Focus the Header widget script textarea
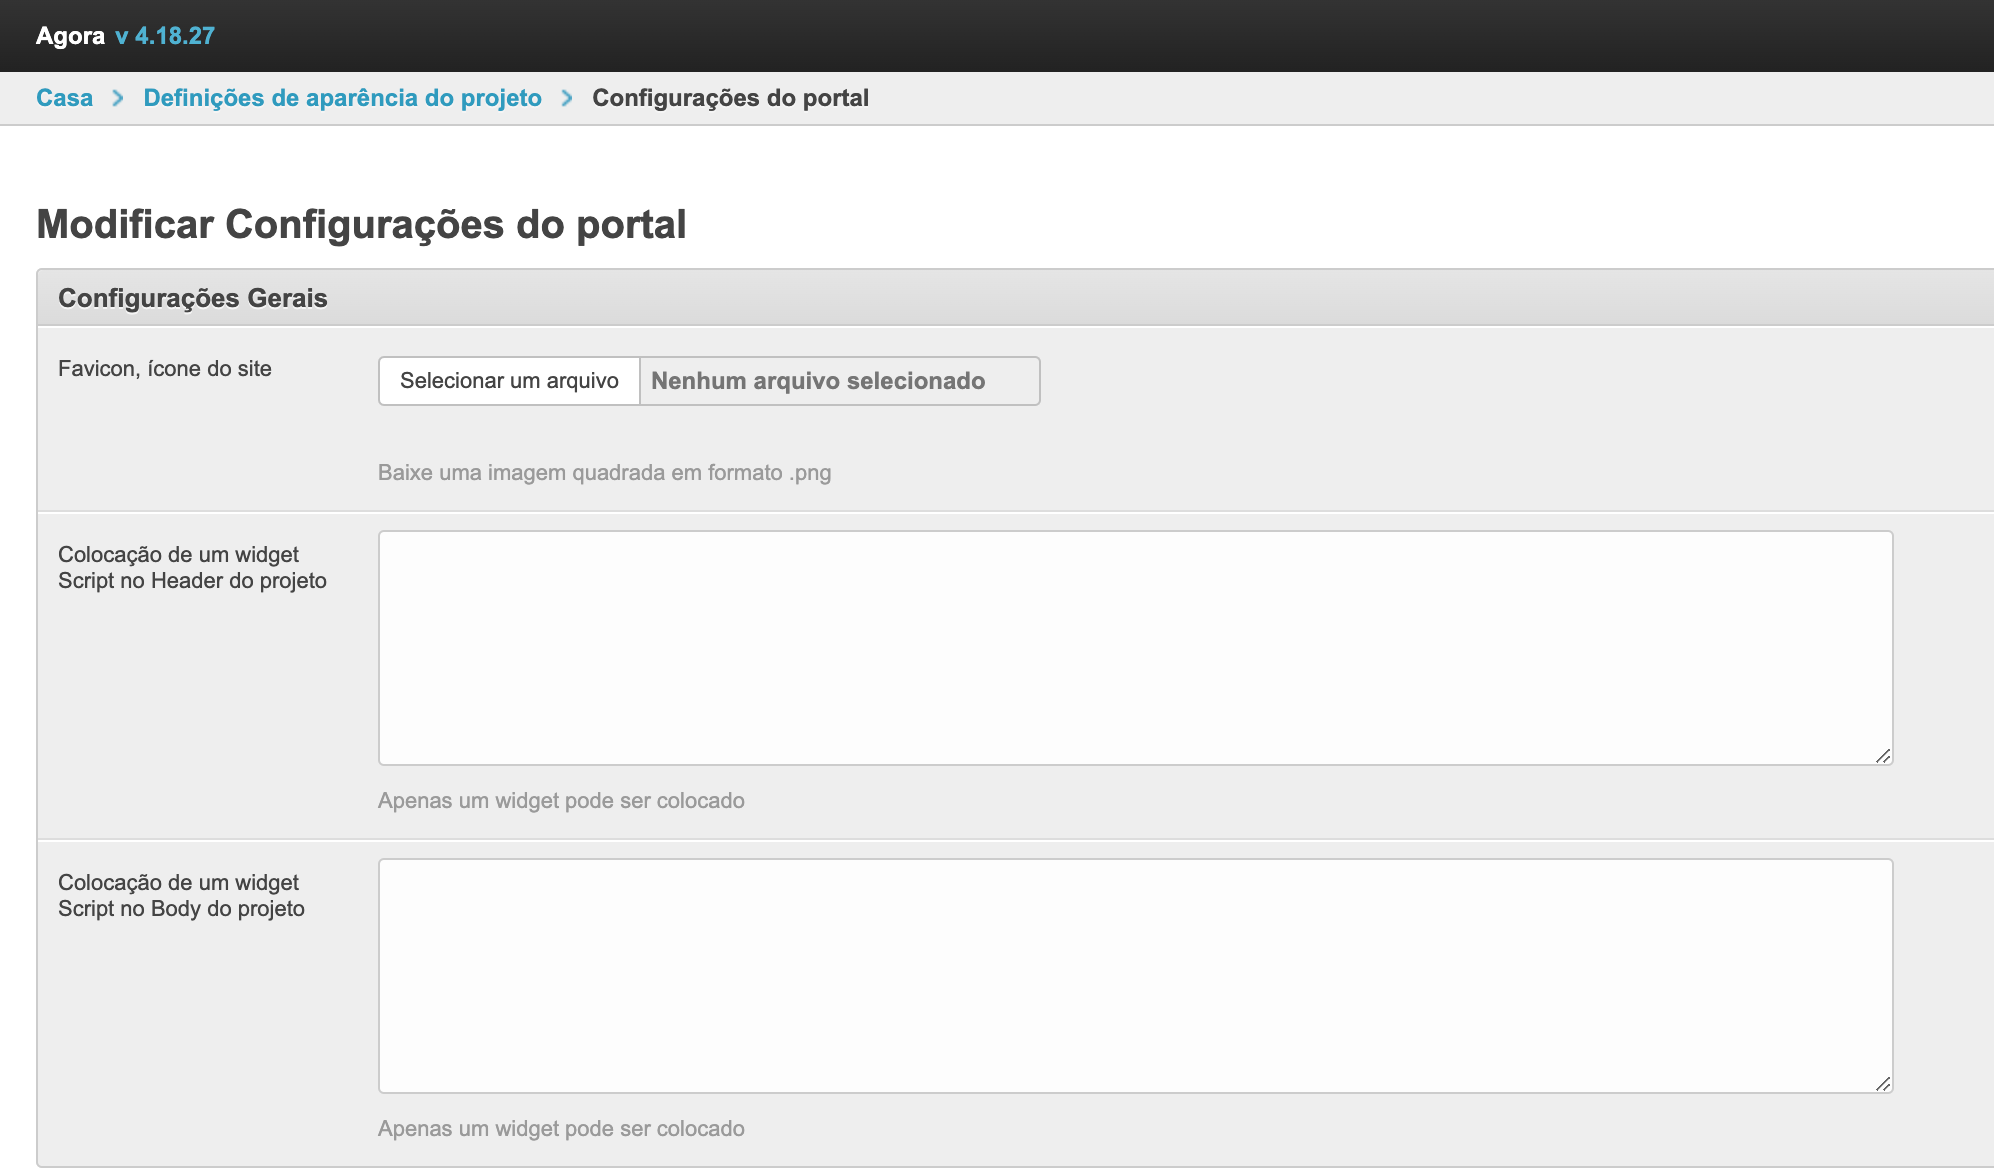This screenshot has height=1172, width=1994. [x=1135, y=648]
